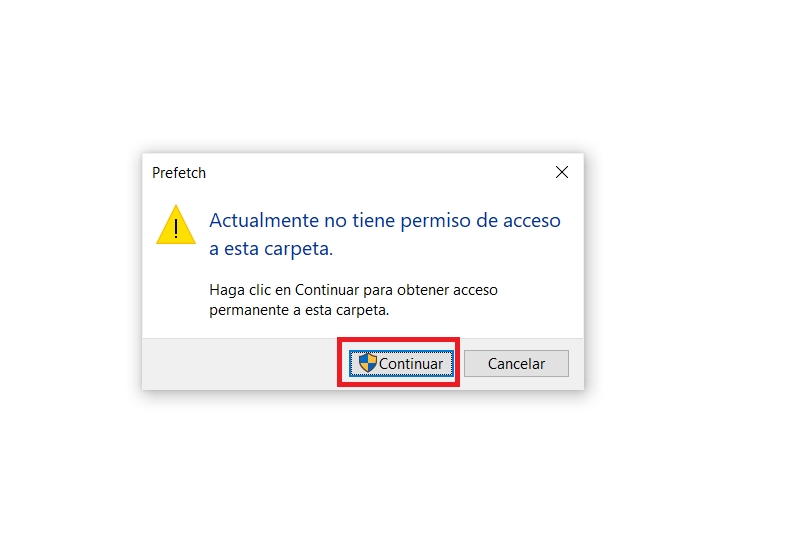Click the 'a esta carpeta.' heading line
810x534 pixels.
(271, 248)
